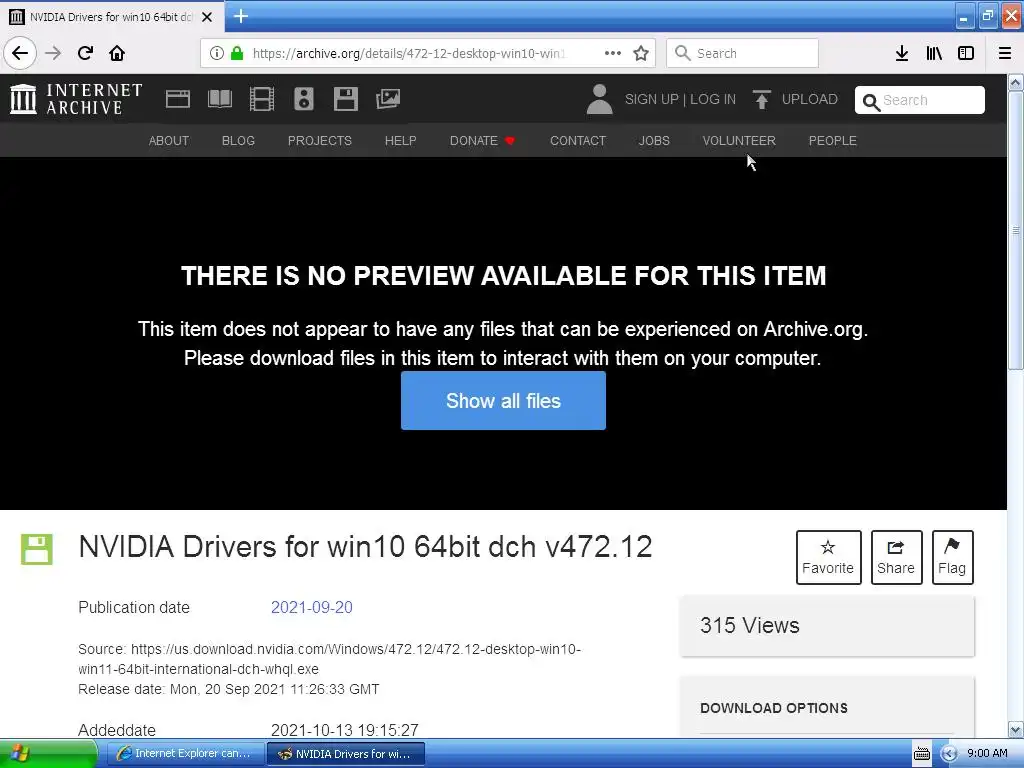Open the VOLUNTEER menu item

click(x=739, y=140)
